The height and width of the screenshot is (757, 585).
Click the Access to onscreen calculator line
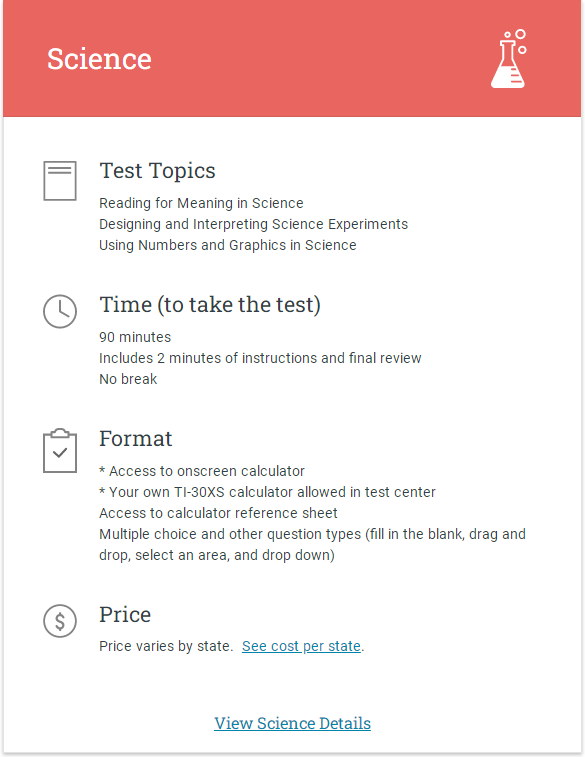click(x=202, y=471)
